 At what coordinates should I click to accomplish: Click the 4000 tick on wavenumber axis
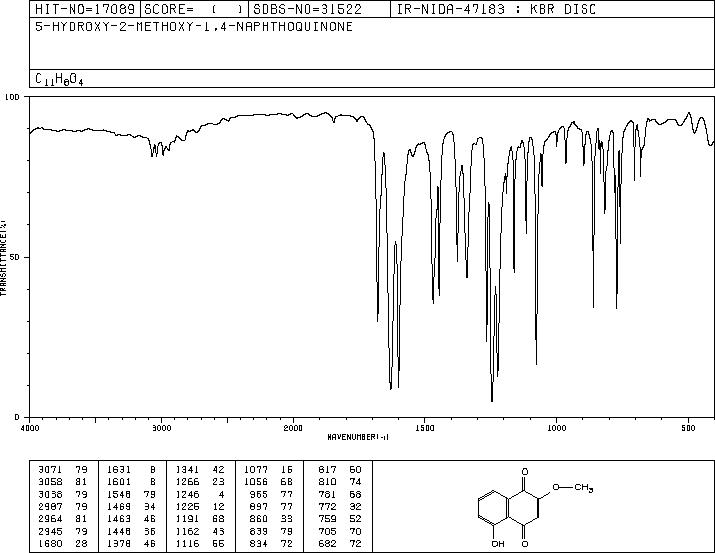point(30,427)
